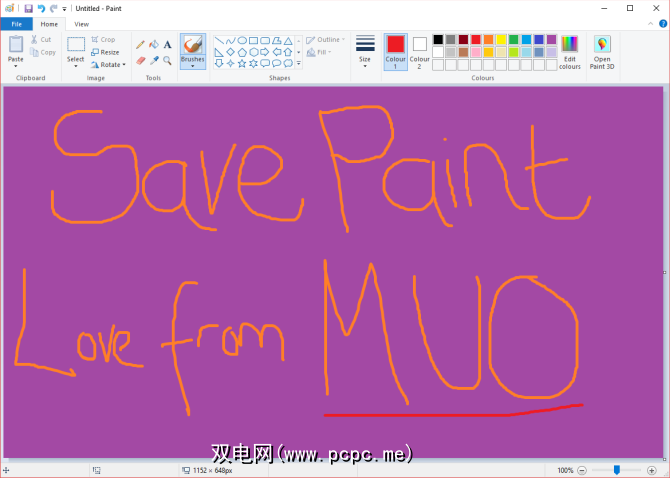Click the Brushes tool icon

(x=193, y=44)
